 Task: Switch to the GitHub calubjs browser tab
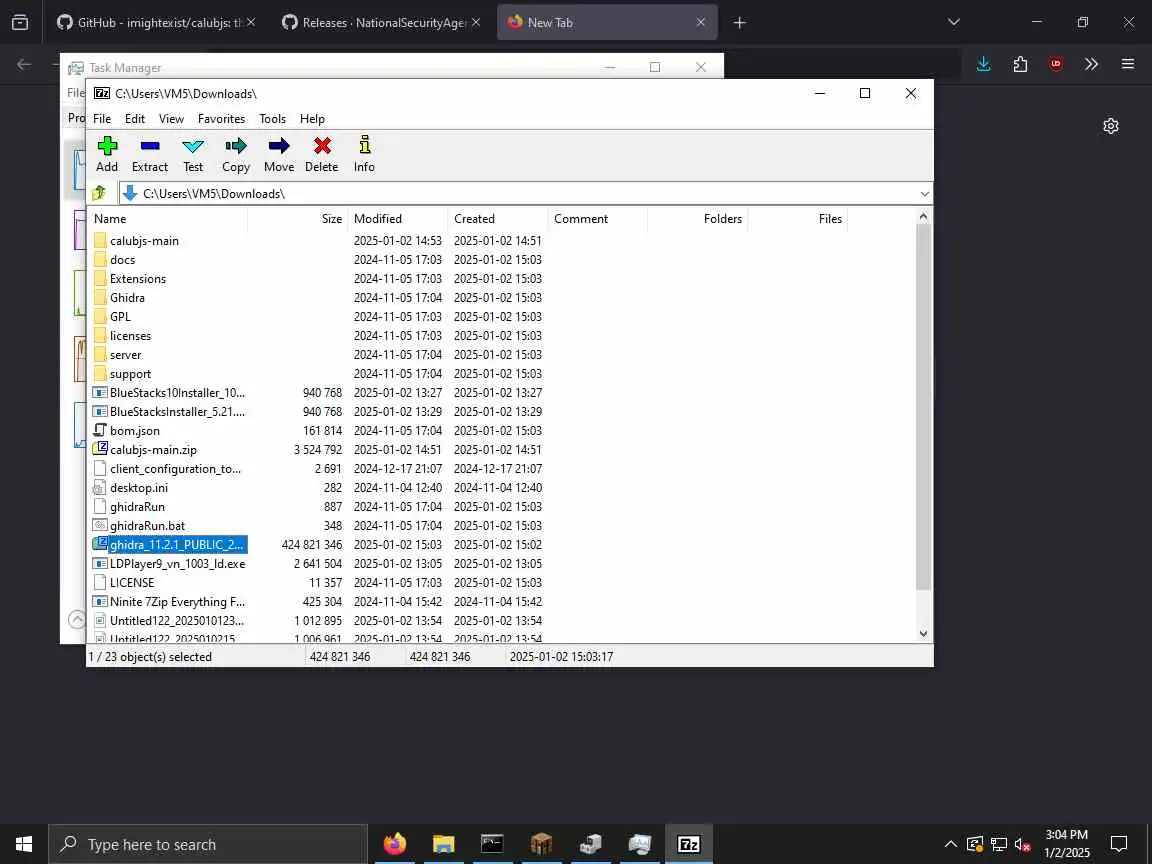156,23
